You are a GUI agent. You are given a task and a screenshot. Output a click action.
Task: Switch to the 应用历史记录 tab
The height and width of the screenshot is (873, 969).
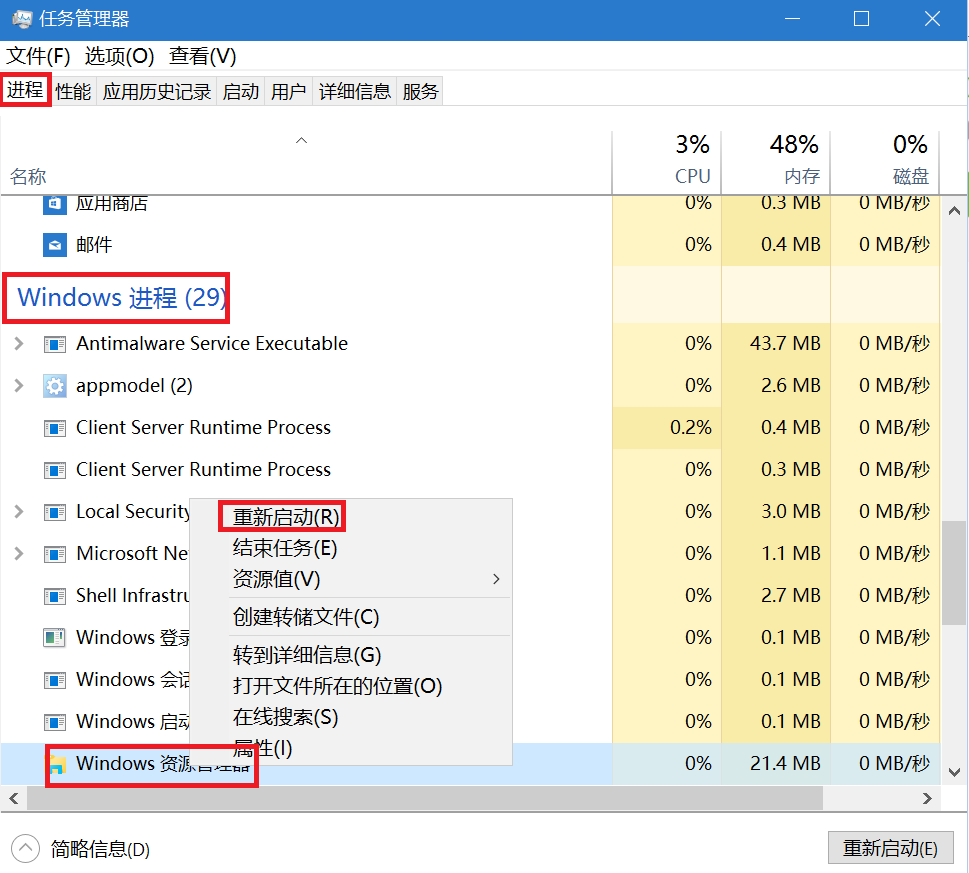pos(156,91)
